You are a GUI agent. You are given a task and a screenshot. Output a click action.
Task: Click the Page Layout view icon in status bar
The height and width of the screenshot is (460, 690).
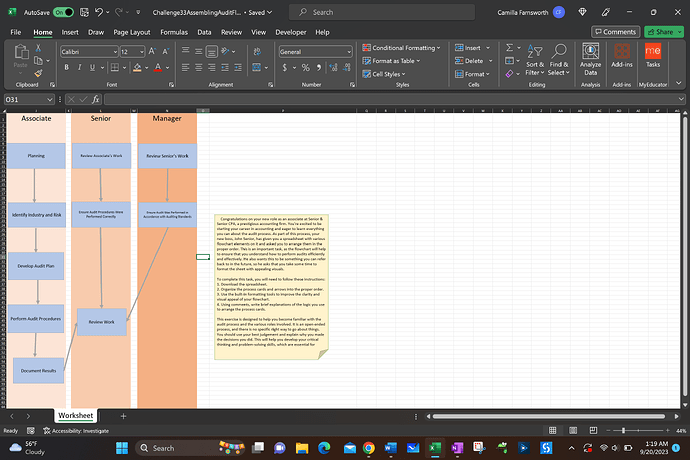(573, 430)
